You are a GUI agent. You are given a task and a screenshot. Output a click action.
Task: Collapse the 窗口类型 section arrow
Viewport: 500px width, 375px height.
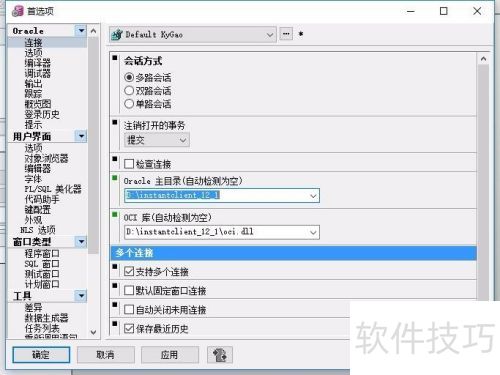click(81, 241)
